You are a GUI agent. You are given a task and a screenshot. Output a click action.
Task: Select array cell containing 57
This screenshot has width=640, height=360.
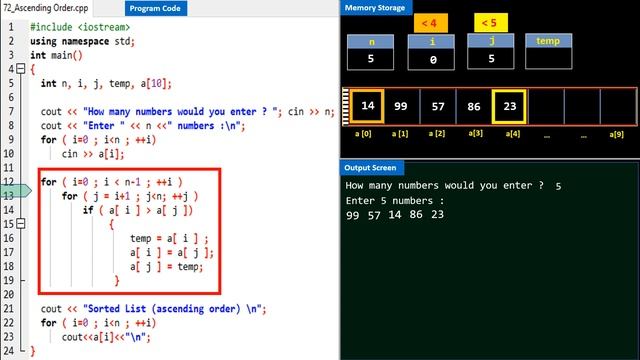tap(438, 107)
